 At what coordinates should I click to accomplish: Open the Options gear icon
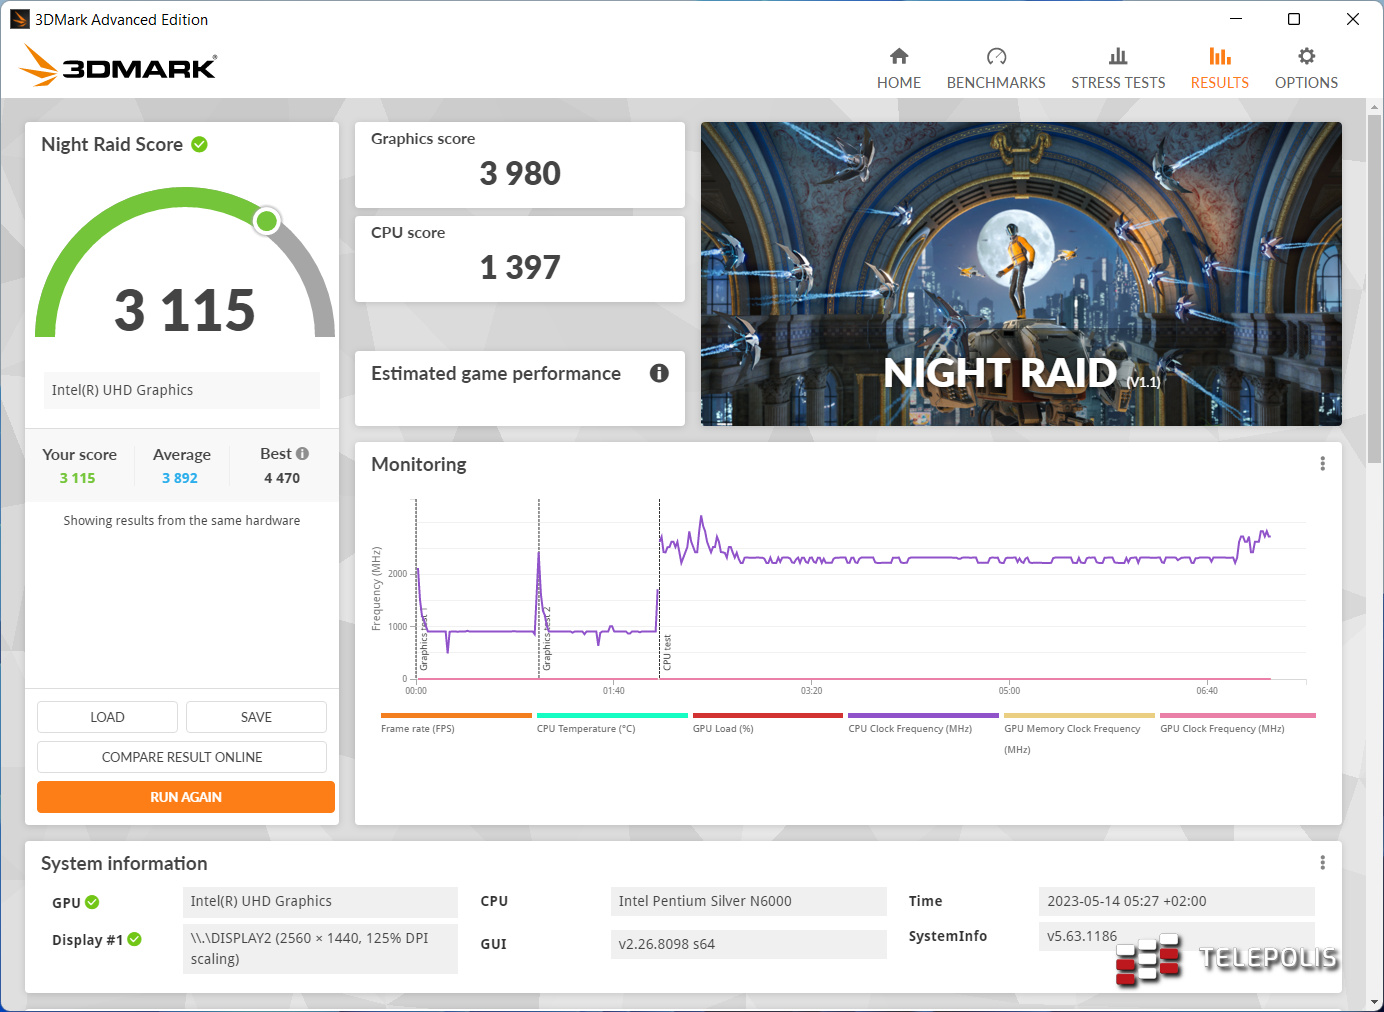1305,57
